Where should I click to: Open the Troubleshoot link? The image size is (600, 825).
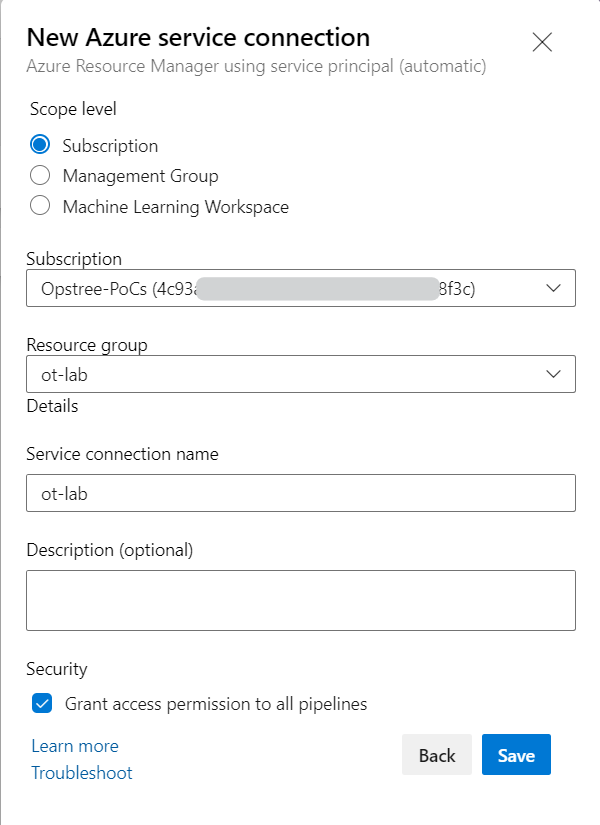tap(82, 772)
